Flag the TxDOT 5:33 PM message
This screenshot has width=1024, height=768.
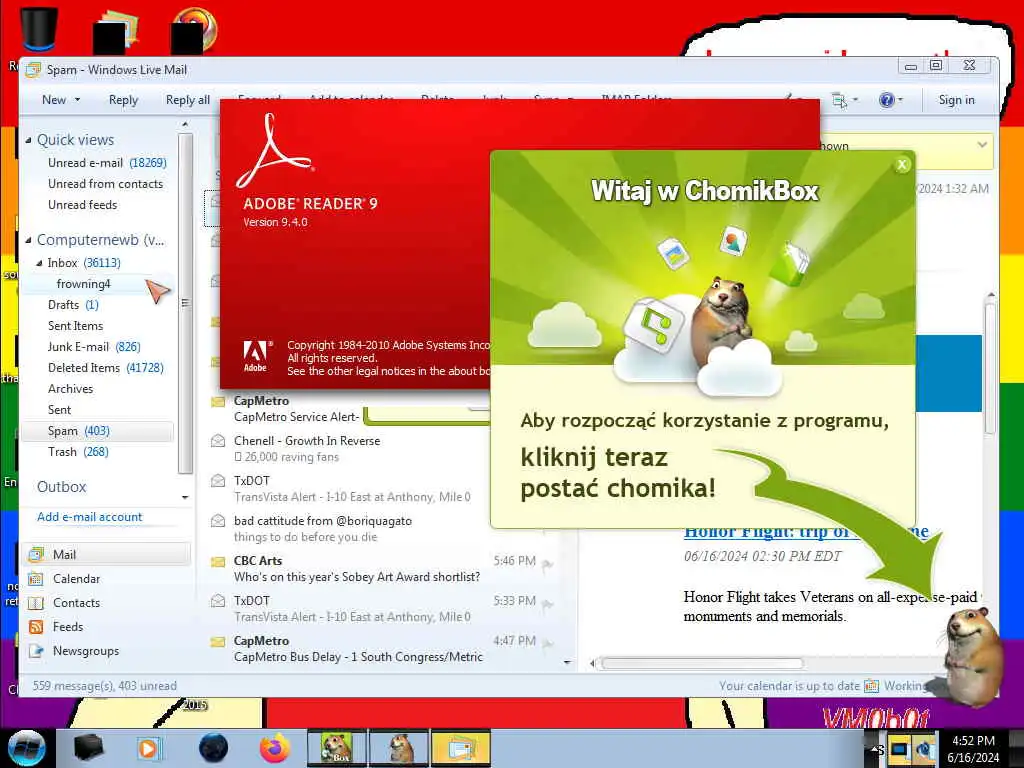coord(547,604)
